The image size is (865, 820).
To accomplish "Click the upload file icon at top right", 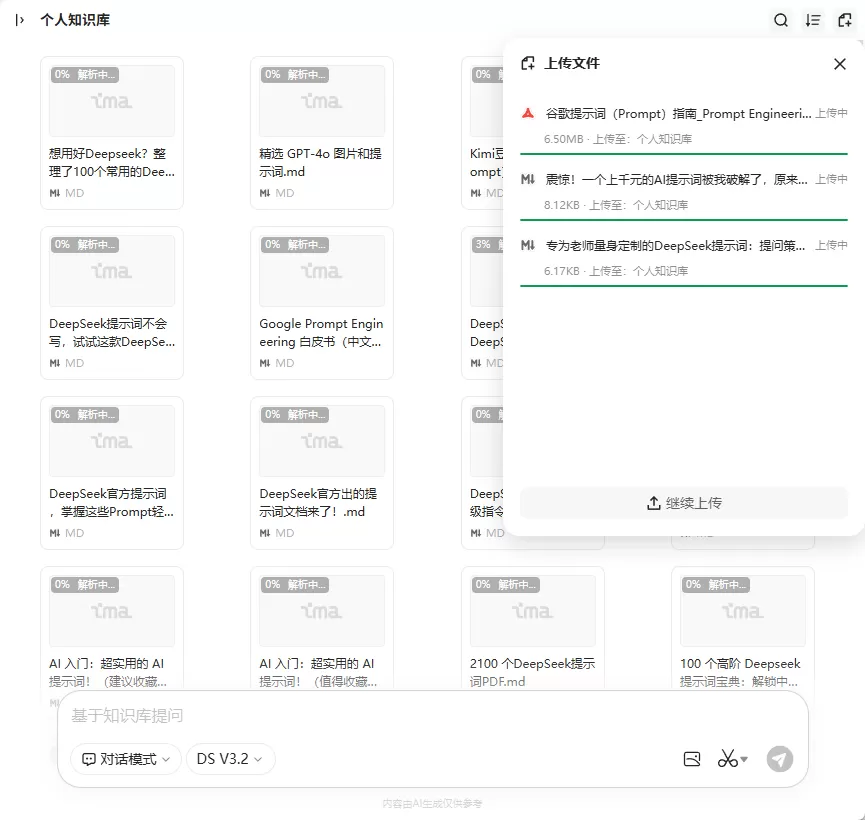I will click(845, 20).
